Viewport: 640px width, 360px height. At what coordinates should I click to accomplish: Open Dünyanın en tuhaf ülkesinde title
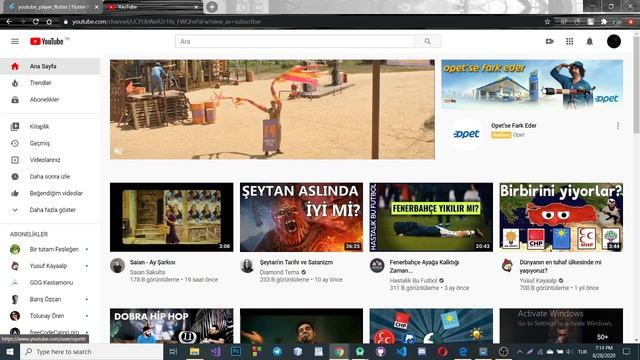click(560, 267)
